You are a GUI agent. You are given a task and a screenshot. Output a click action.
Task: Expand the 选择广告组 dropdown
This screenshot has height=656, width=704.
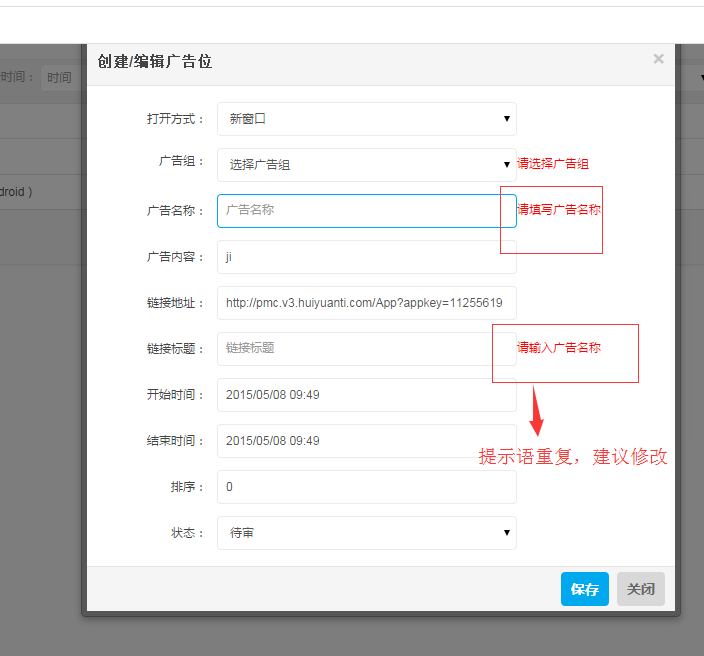click(x=366, y=165)
